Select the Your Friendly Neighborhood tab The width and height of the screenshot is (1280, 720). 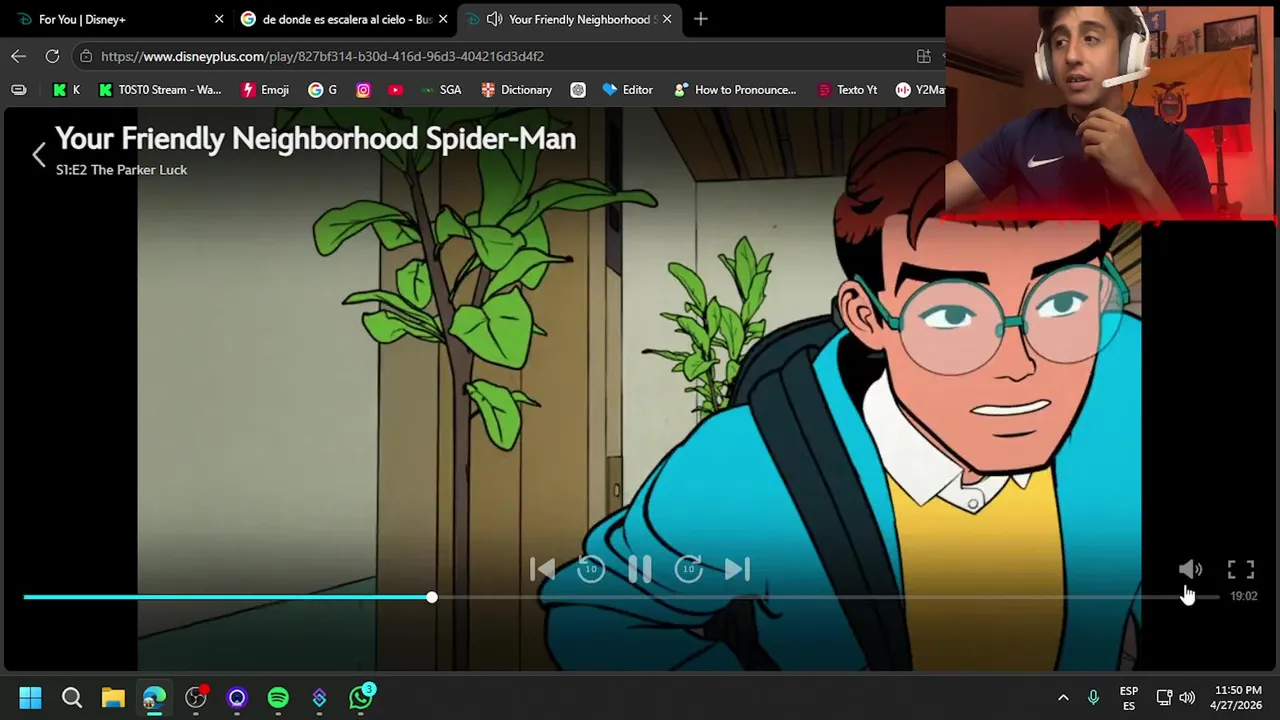point(570,19)
